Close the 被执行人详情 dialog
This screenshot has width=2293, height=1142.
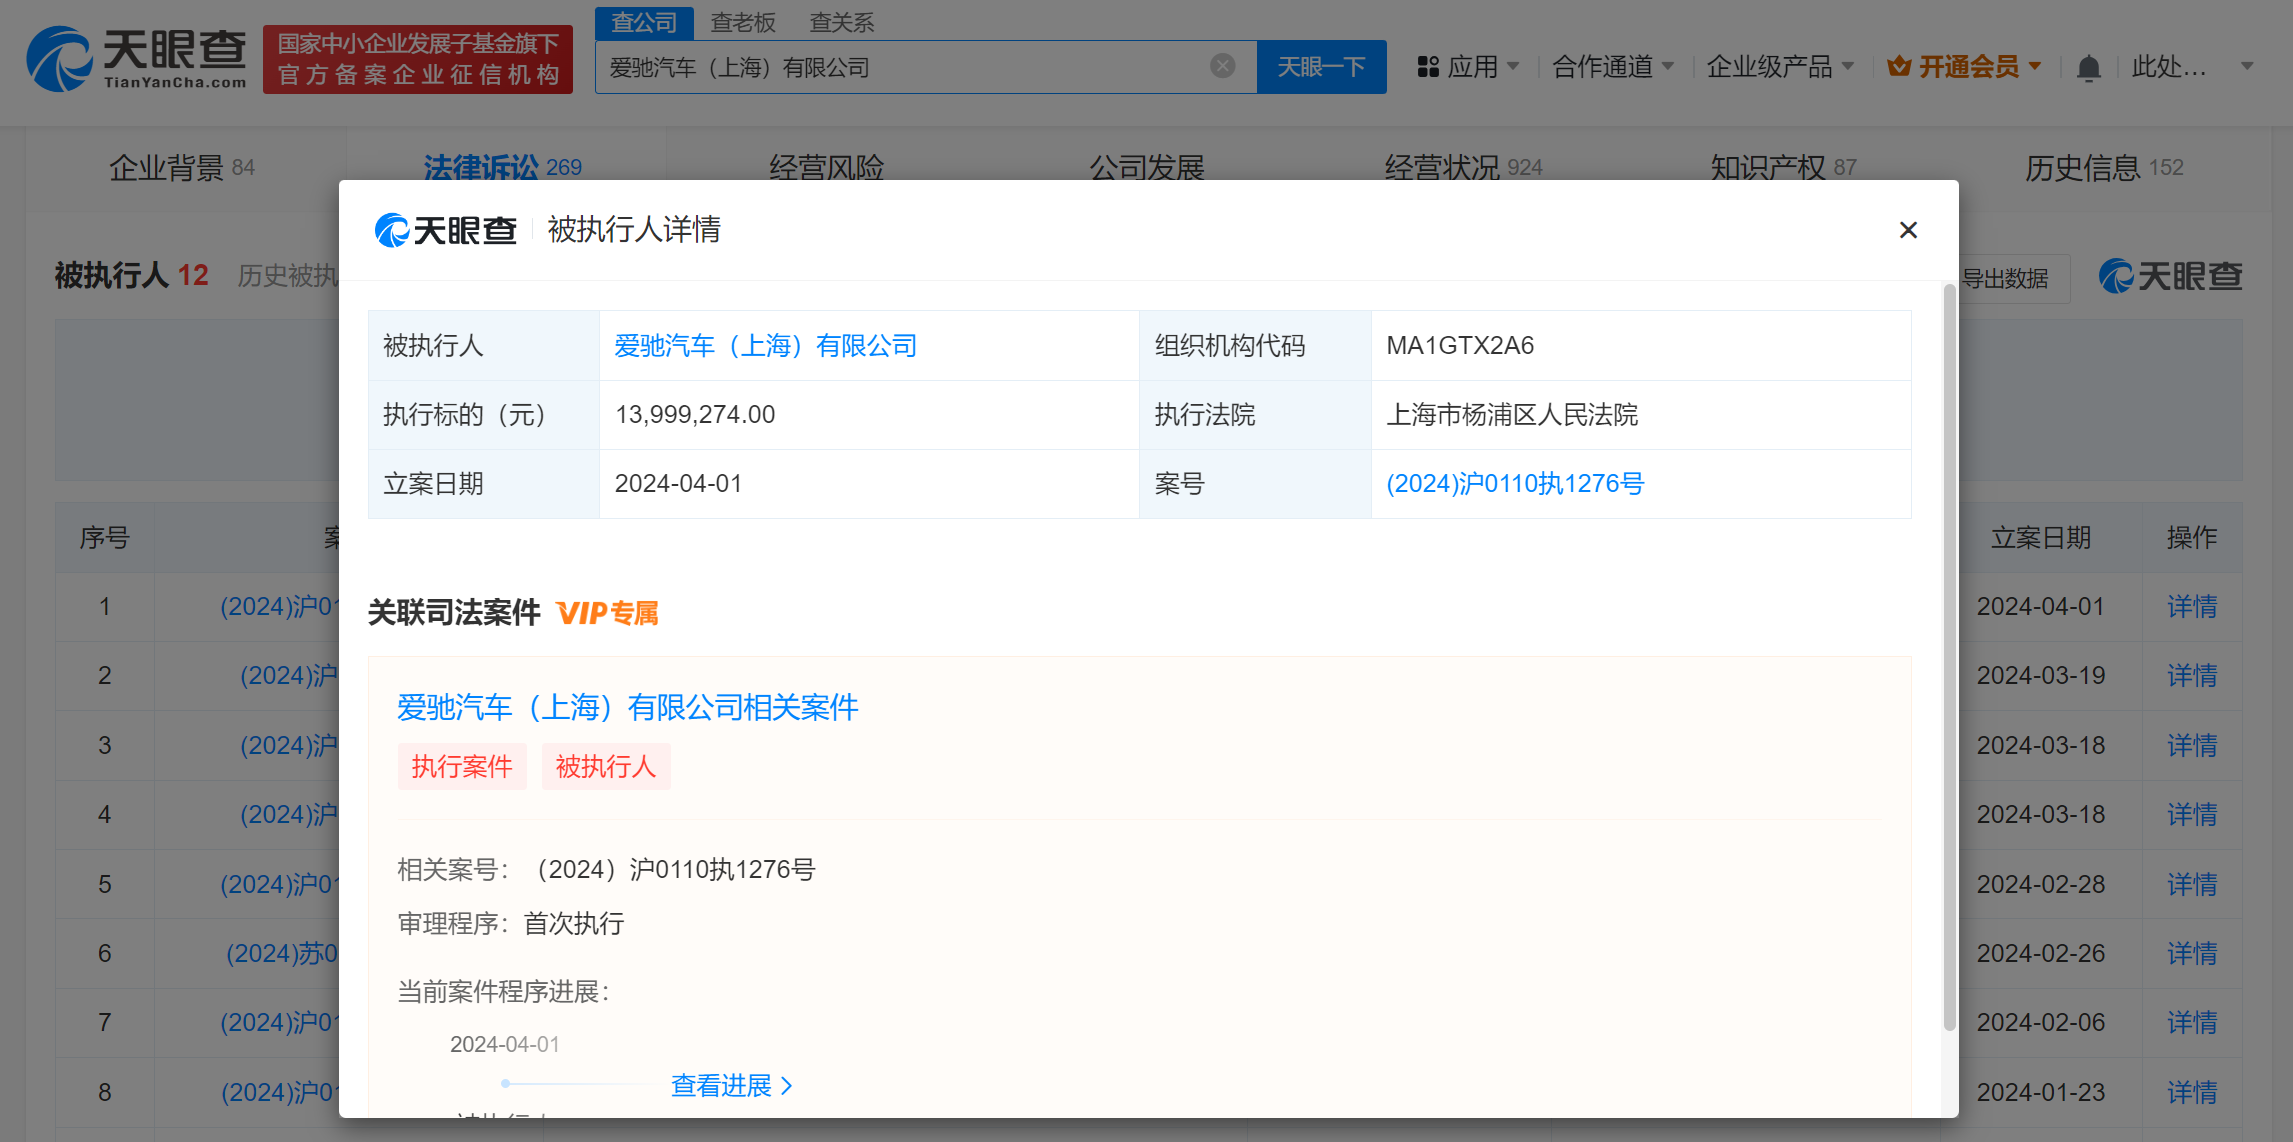click(1907, 230)
